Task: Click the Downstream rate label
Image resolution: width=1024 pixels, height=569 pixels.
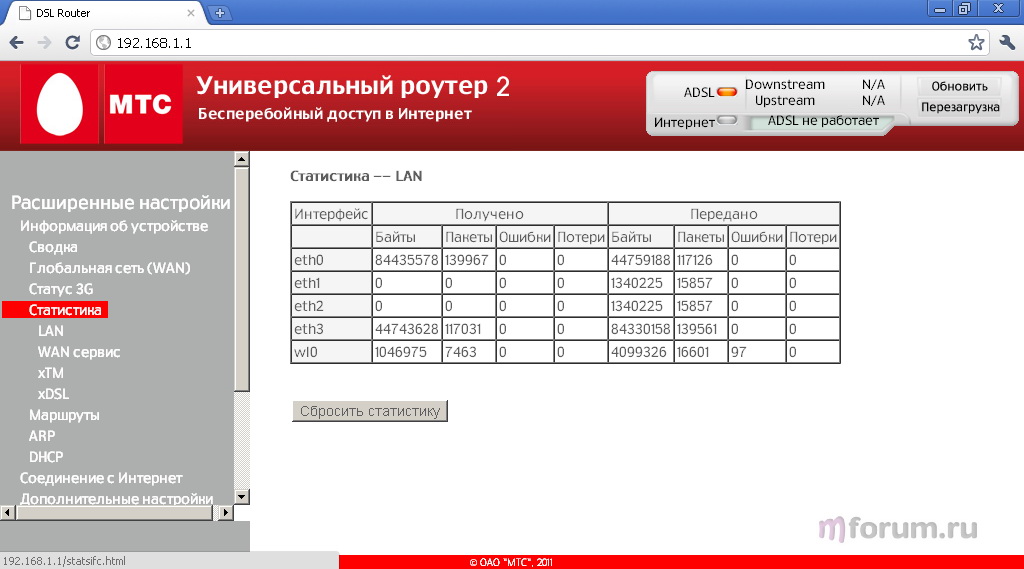Action: tap(785, 84)
